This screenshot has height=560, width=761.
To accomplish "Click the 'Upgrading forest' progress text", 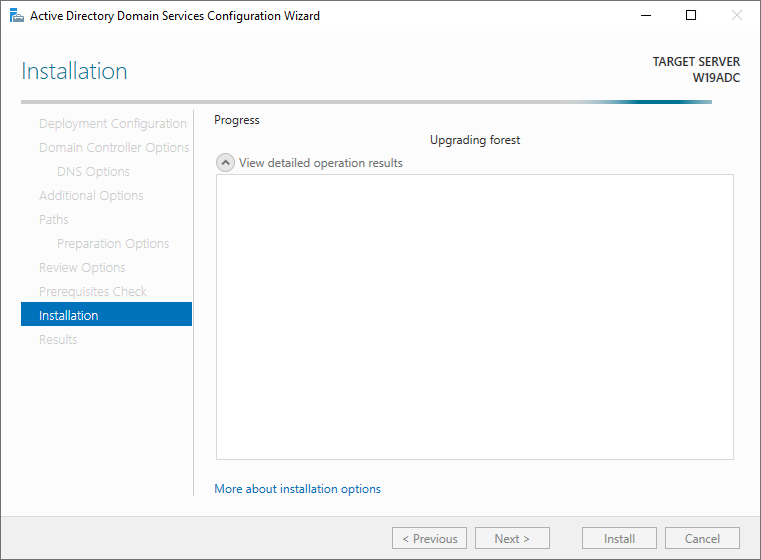I will tap(475, 140).
